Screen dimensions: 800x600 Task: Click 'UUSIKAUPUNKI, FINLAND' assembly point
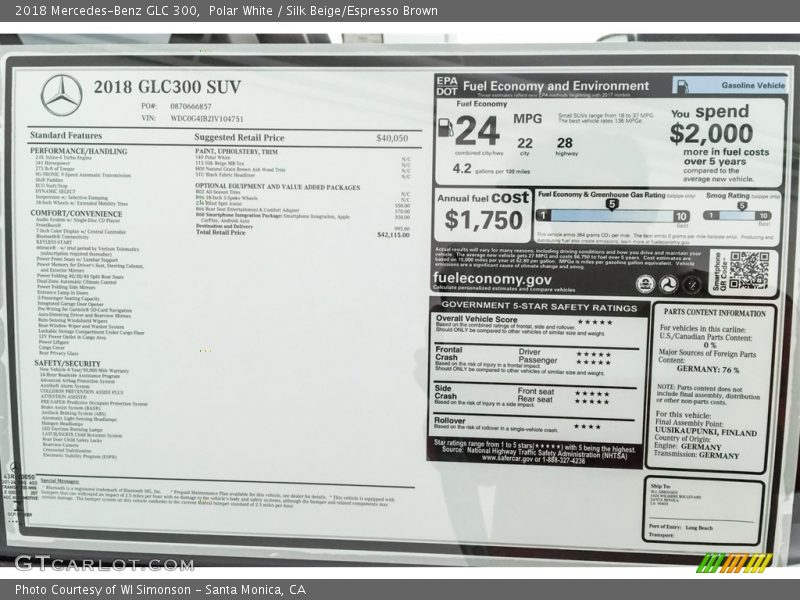pos(706,432)
